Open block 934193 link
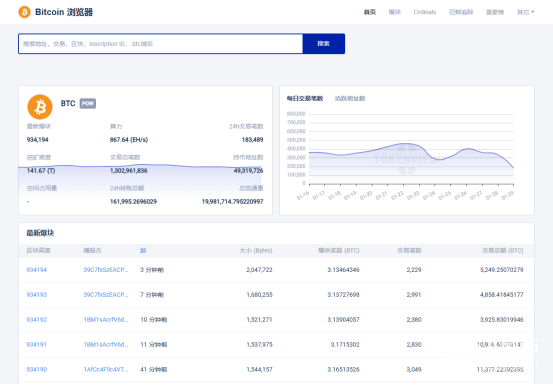This screenshot has height=385, width=553. pos(37,295)
